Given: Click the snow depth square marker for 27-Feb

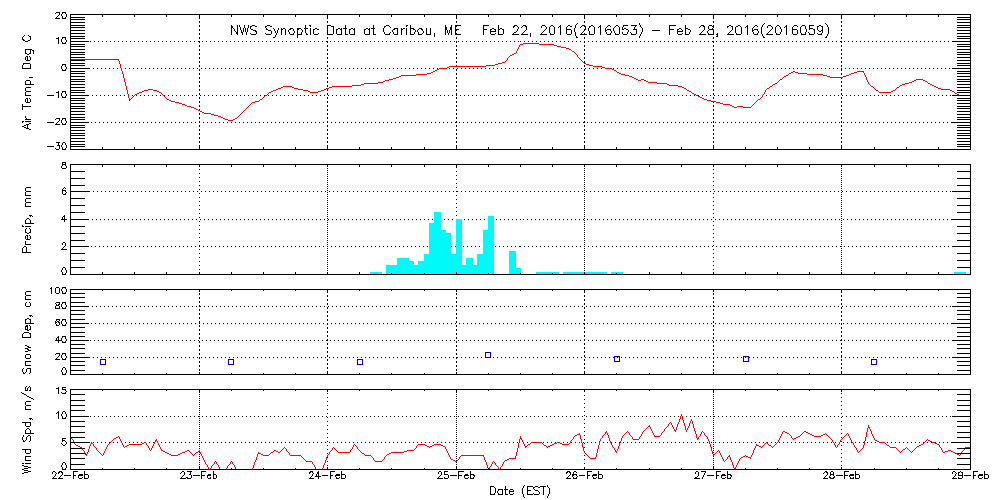Looking at the screenshot, I should click(746, 358).
